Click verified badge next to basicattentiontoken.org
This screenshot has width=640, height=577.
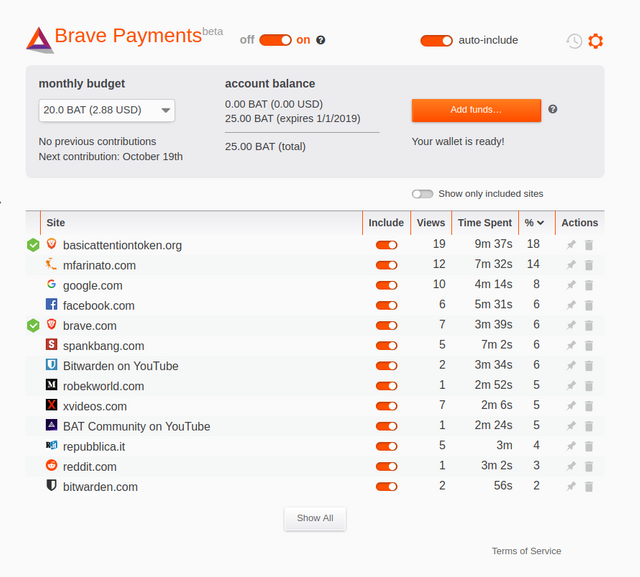click(x=33, y=245)
